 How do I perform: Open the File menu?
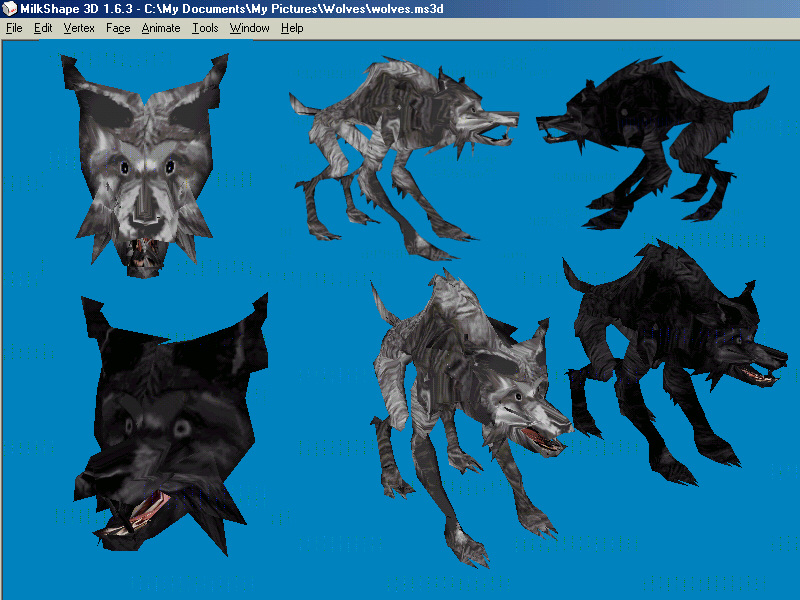click(x=13, y=28)
